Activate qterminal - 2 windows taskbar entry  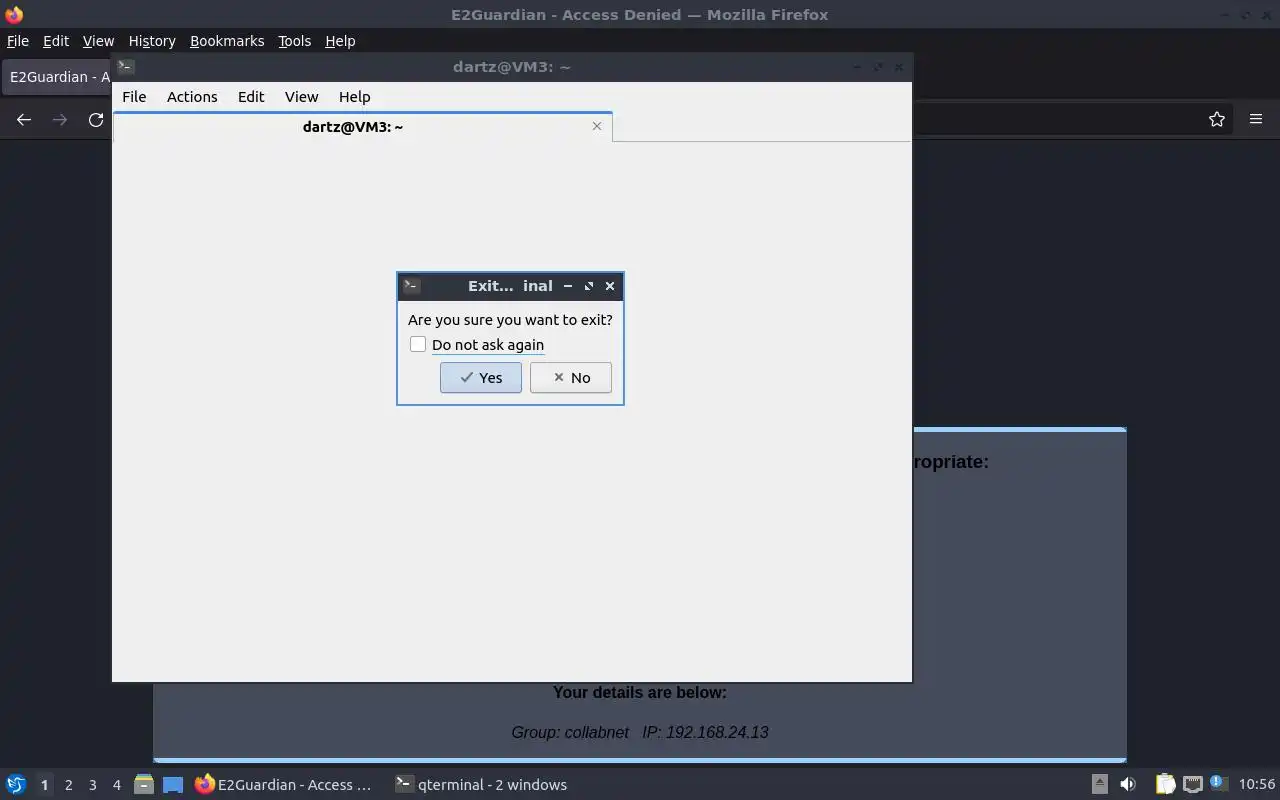point(481,784)
